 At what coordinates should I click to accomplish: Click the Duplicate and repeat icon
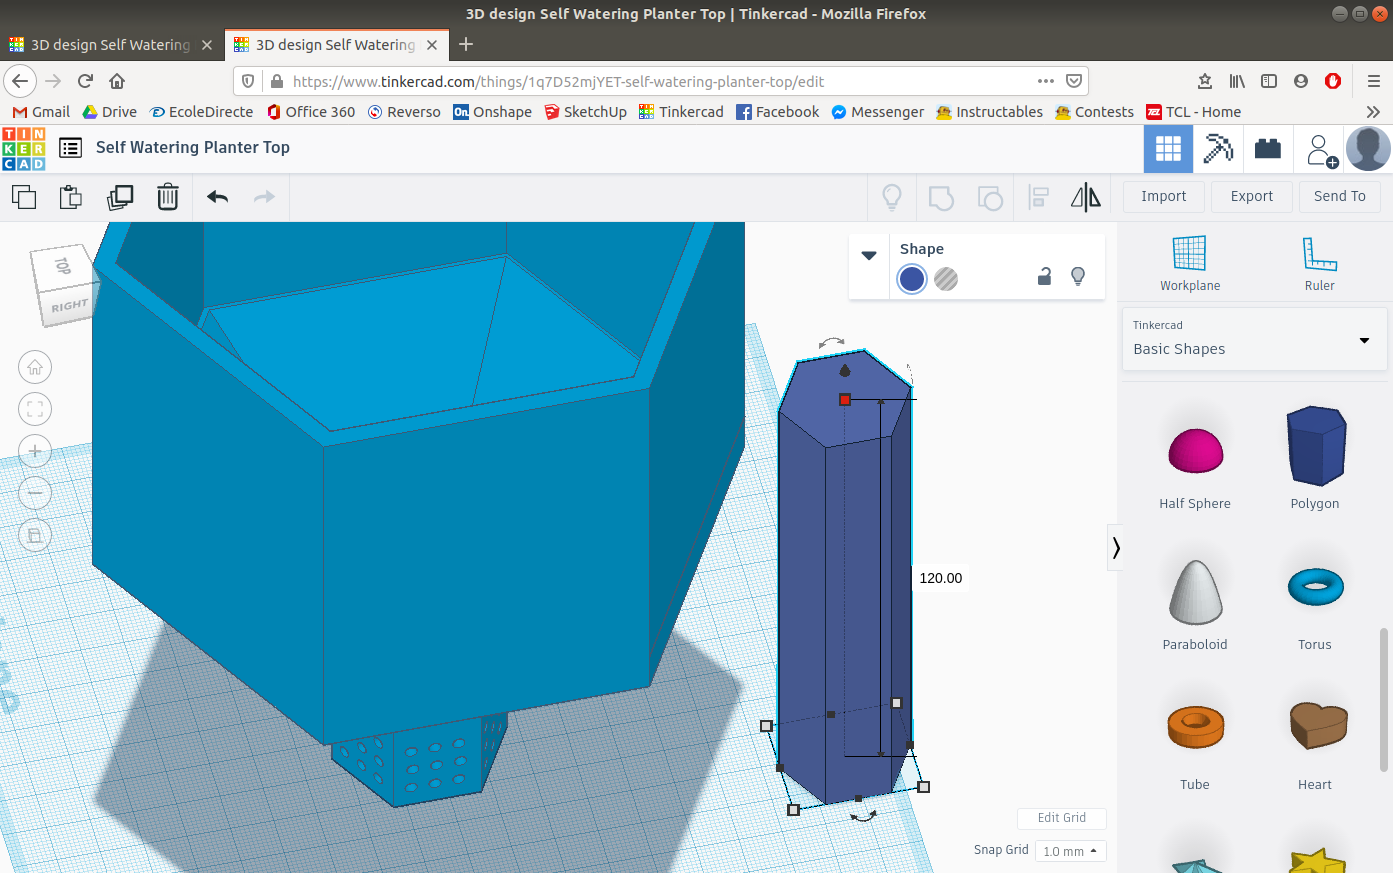(120, 197)
